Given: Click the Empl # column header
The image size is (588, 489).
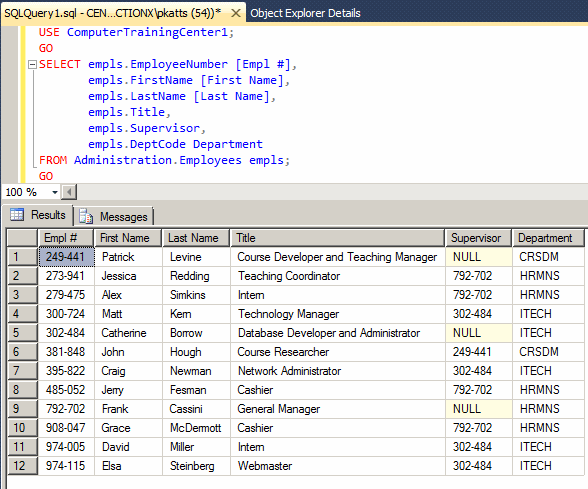Looking at the screenshot, I should 66,238.
